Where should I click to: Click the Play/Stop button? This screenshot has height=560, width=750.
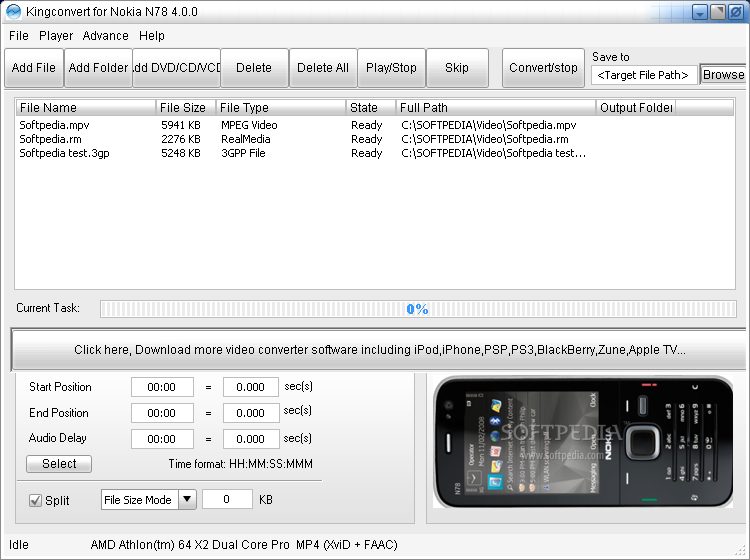click(391, 68)
